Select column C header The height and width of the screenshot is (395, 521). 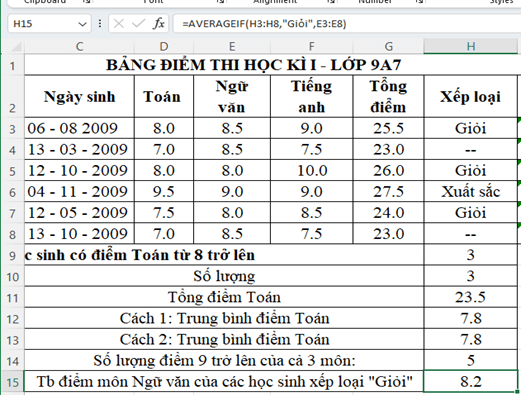[x=79, y=46]
